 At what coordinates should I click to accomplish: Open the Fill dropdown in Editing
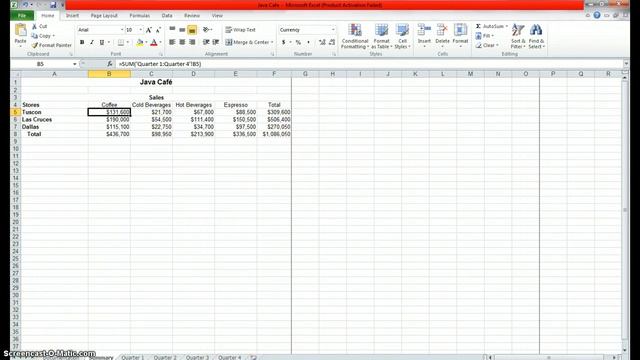point(484,36)
